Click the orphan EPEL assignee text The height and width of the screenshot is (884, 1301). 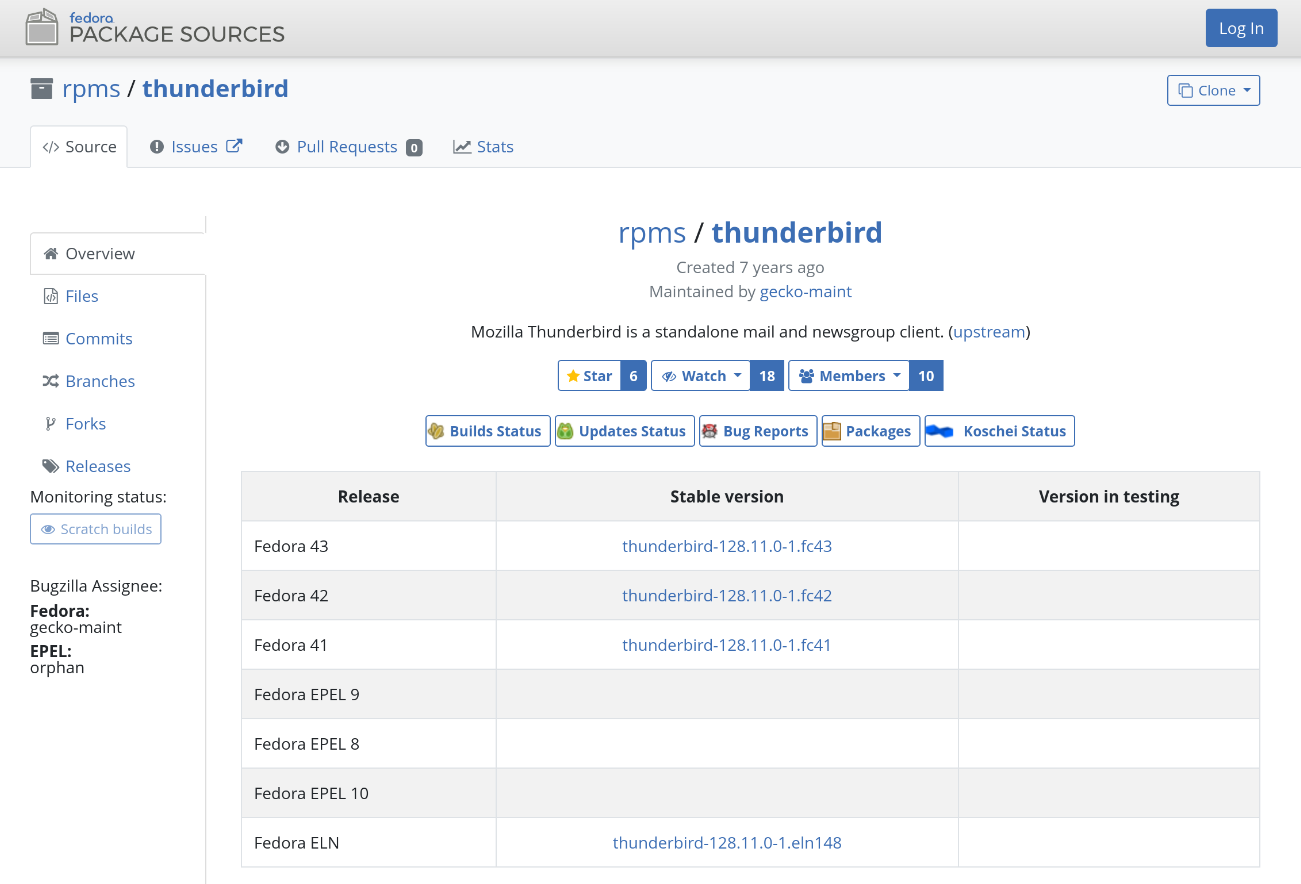(57, 667)
